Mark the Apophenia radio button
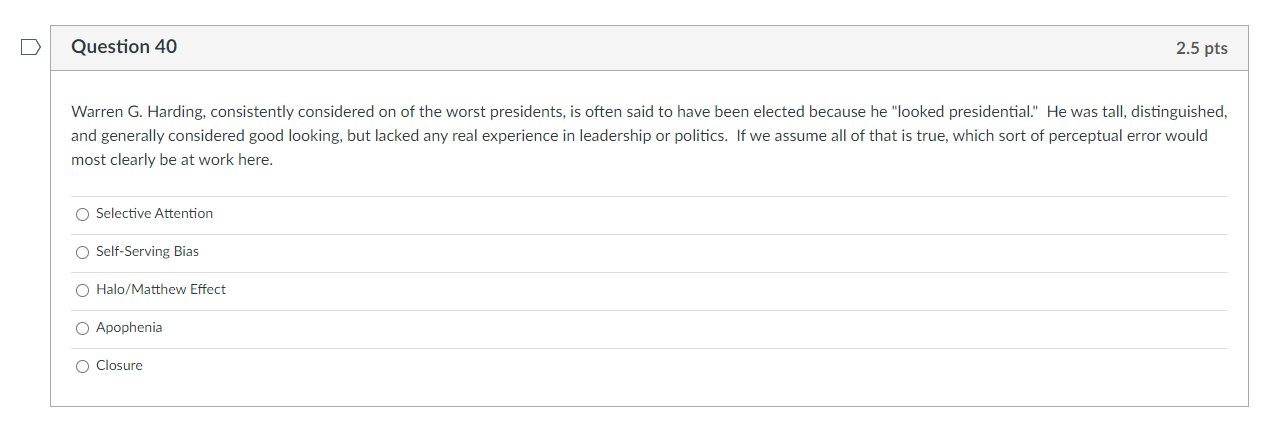 click(x=82, y=328)
